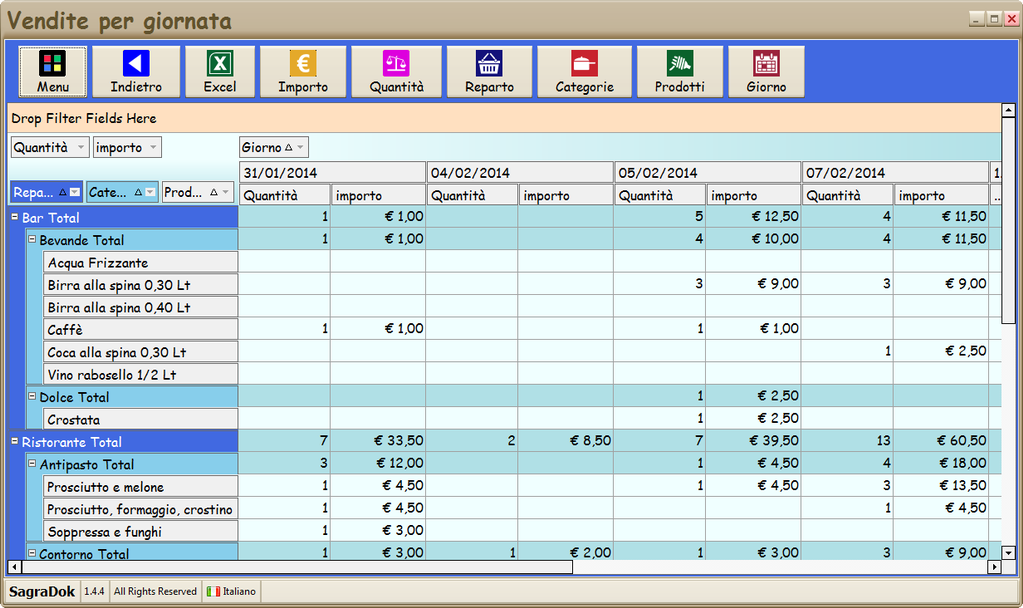The height and width of the screenshot is (608, 1023).
Task: Collapse the Bar Total row
Action: 14,217
